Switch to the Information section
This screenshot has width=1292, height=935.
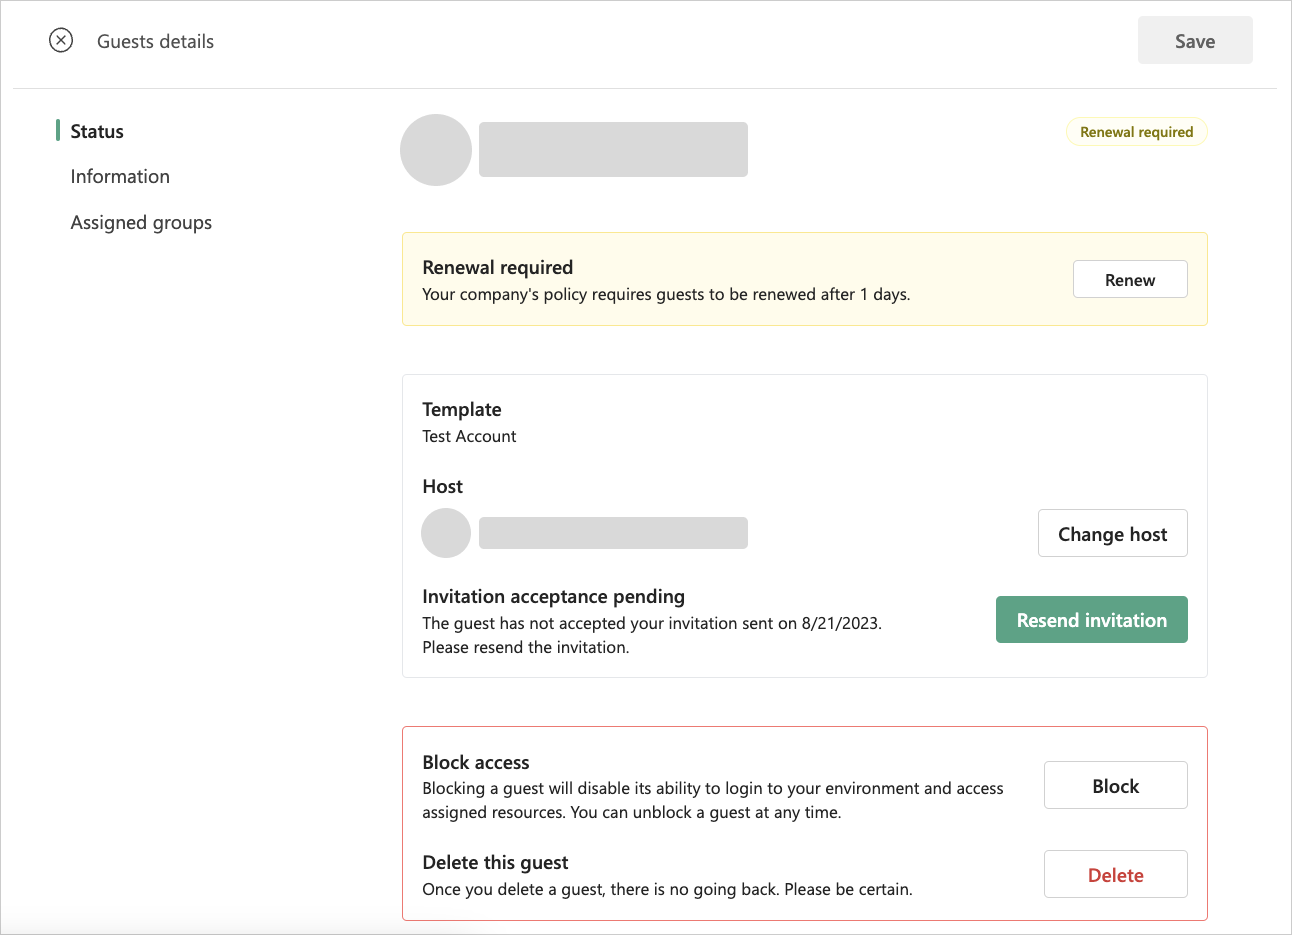120,177
